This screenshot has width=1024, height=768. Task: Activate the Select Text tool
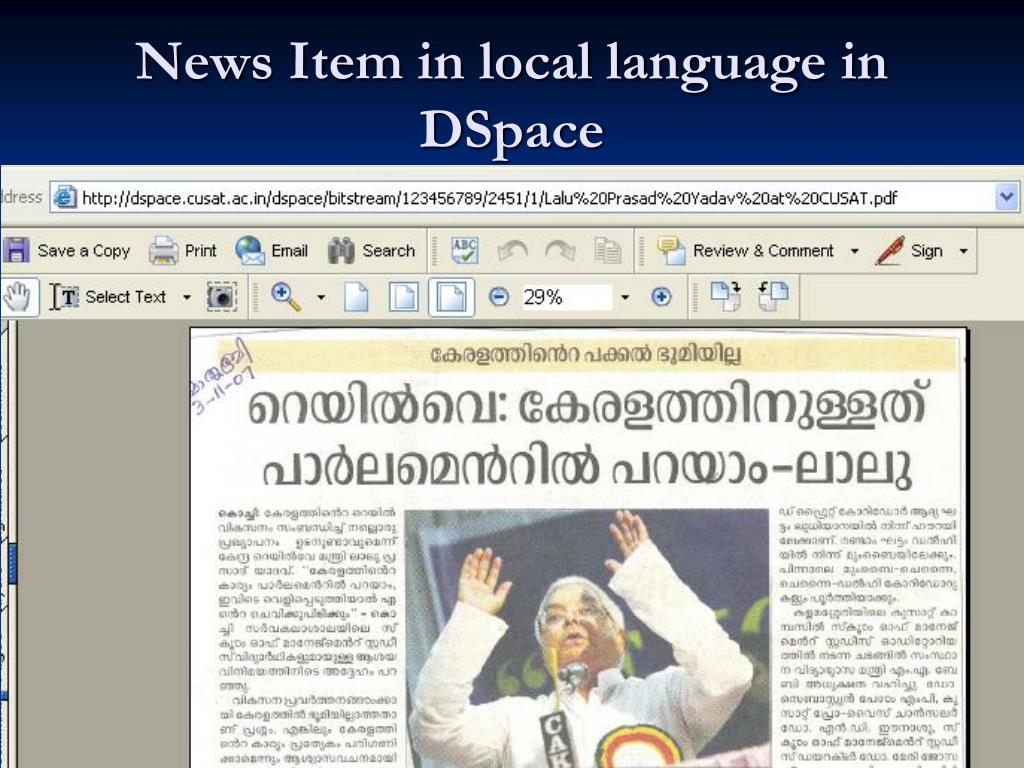[108, 297]
